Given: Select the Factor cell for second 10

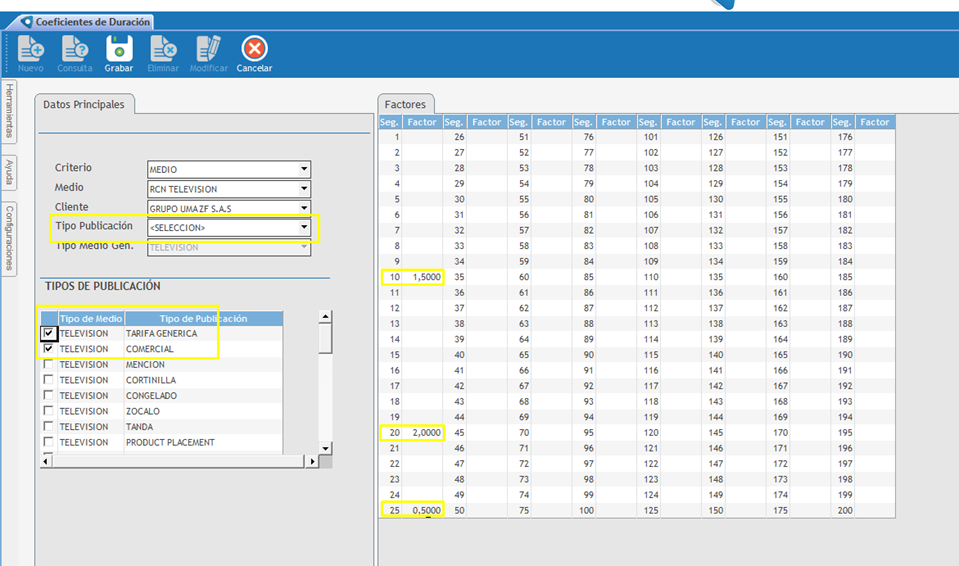Looking at the screenshot, I should pyautogui.click(x=423, y=277).
